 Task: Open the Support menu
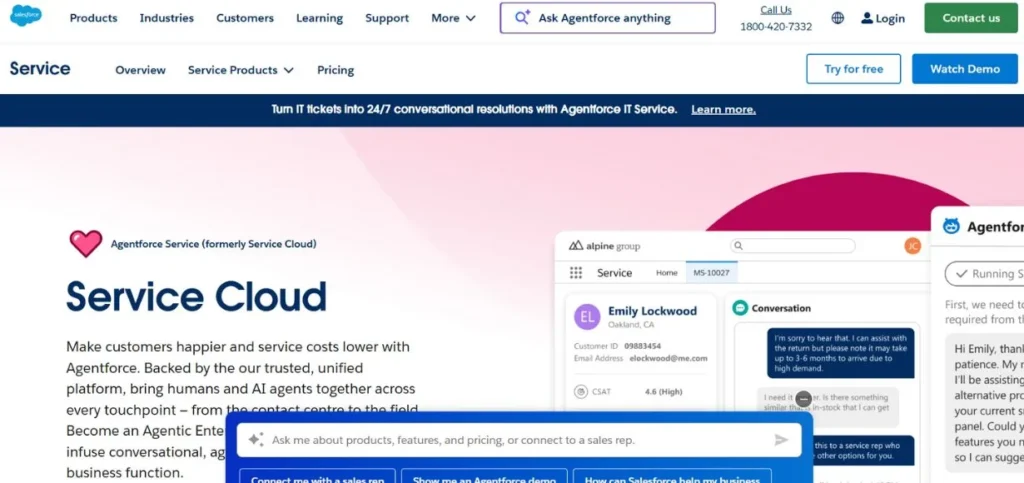(387, 18)
